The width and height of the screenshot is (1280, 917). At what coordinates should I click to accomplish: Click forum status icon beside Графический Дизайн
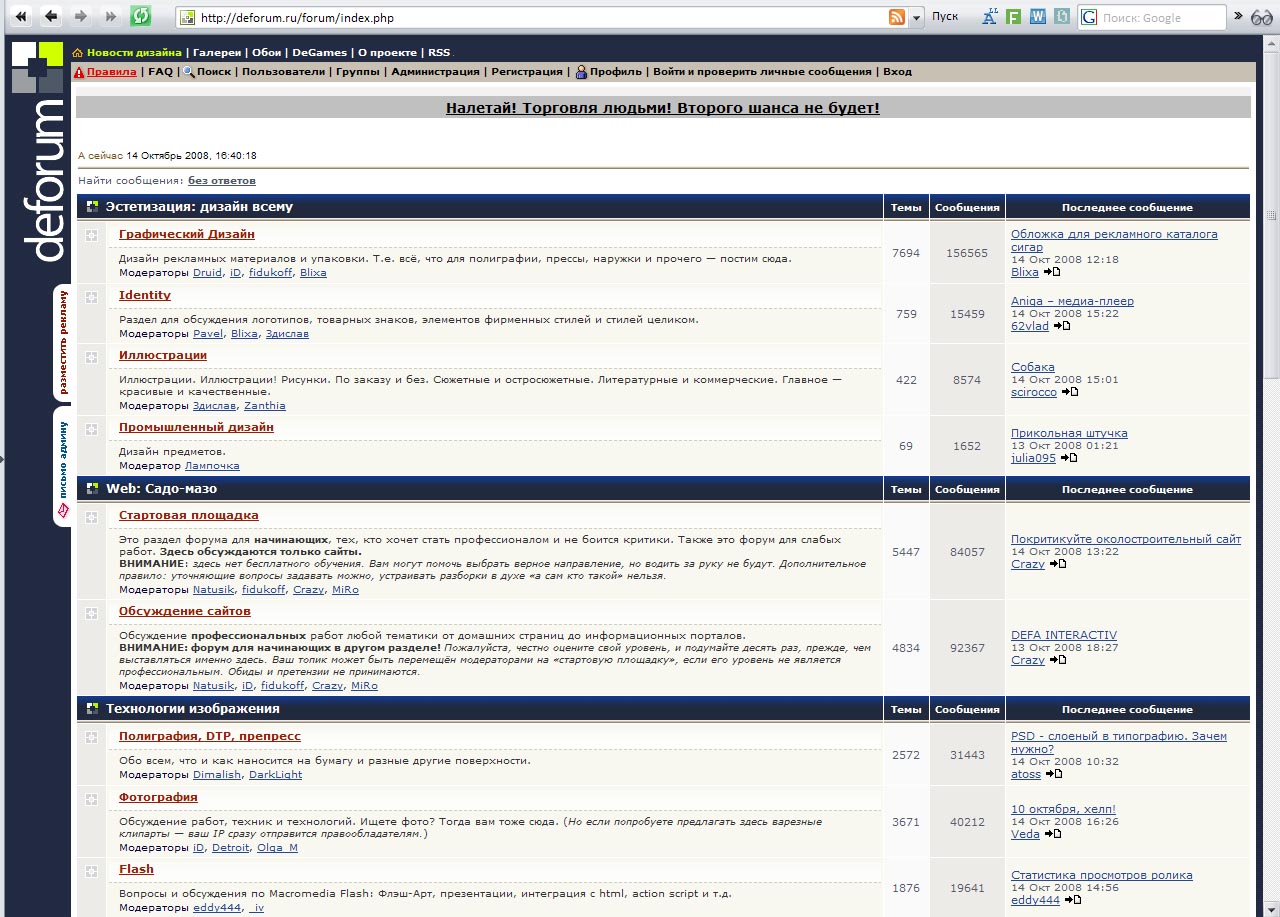coord(92,236)
